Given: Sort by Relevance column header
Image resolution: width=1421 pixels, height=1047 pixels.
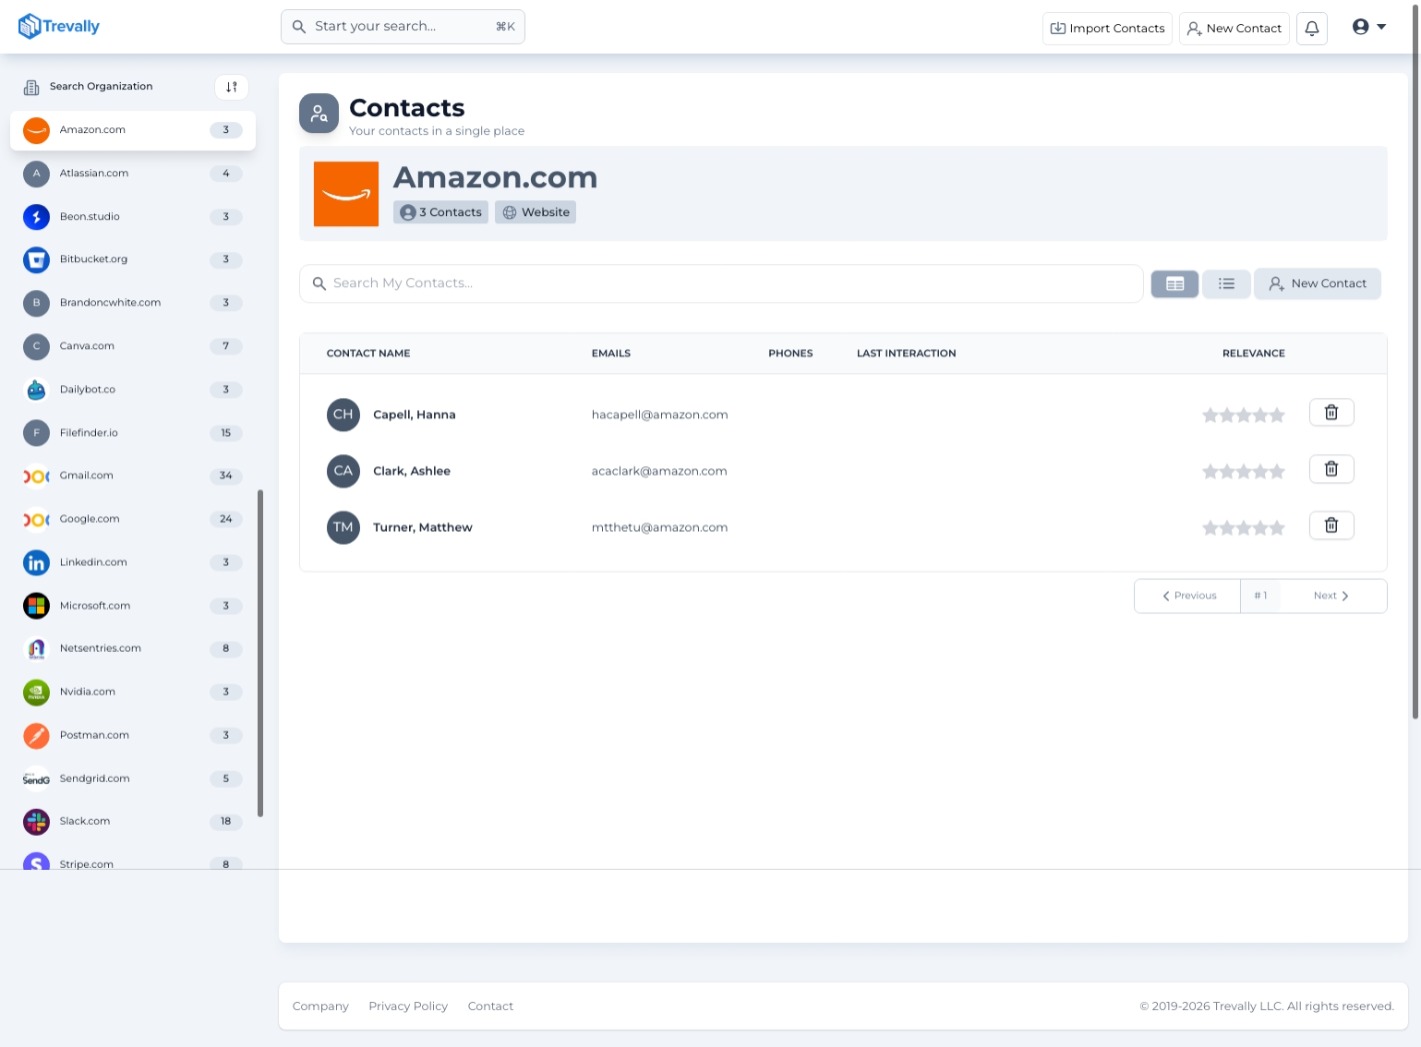Looking at the screenshot, I should tap(1253, 353).
